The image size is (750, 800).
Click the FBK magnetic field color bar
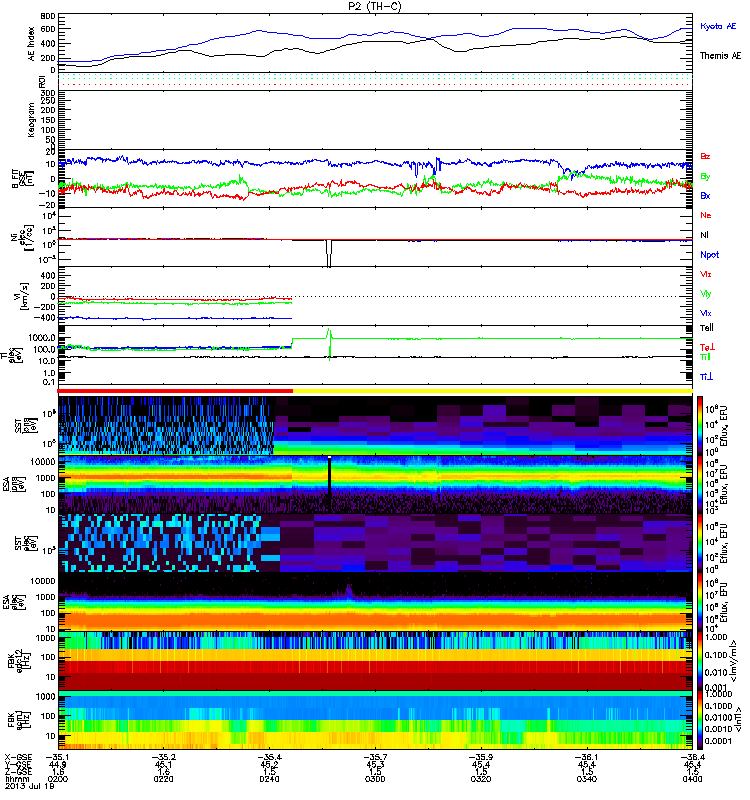click(700, 720)
